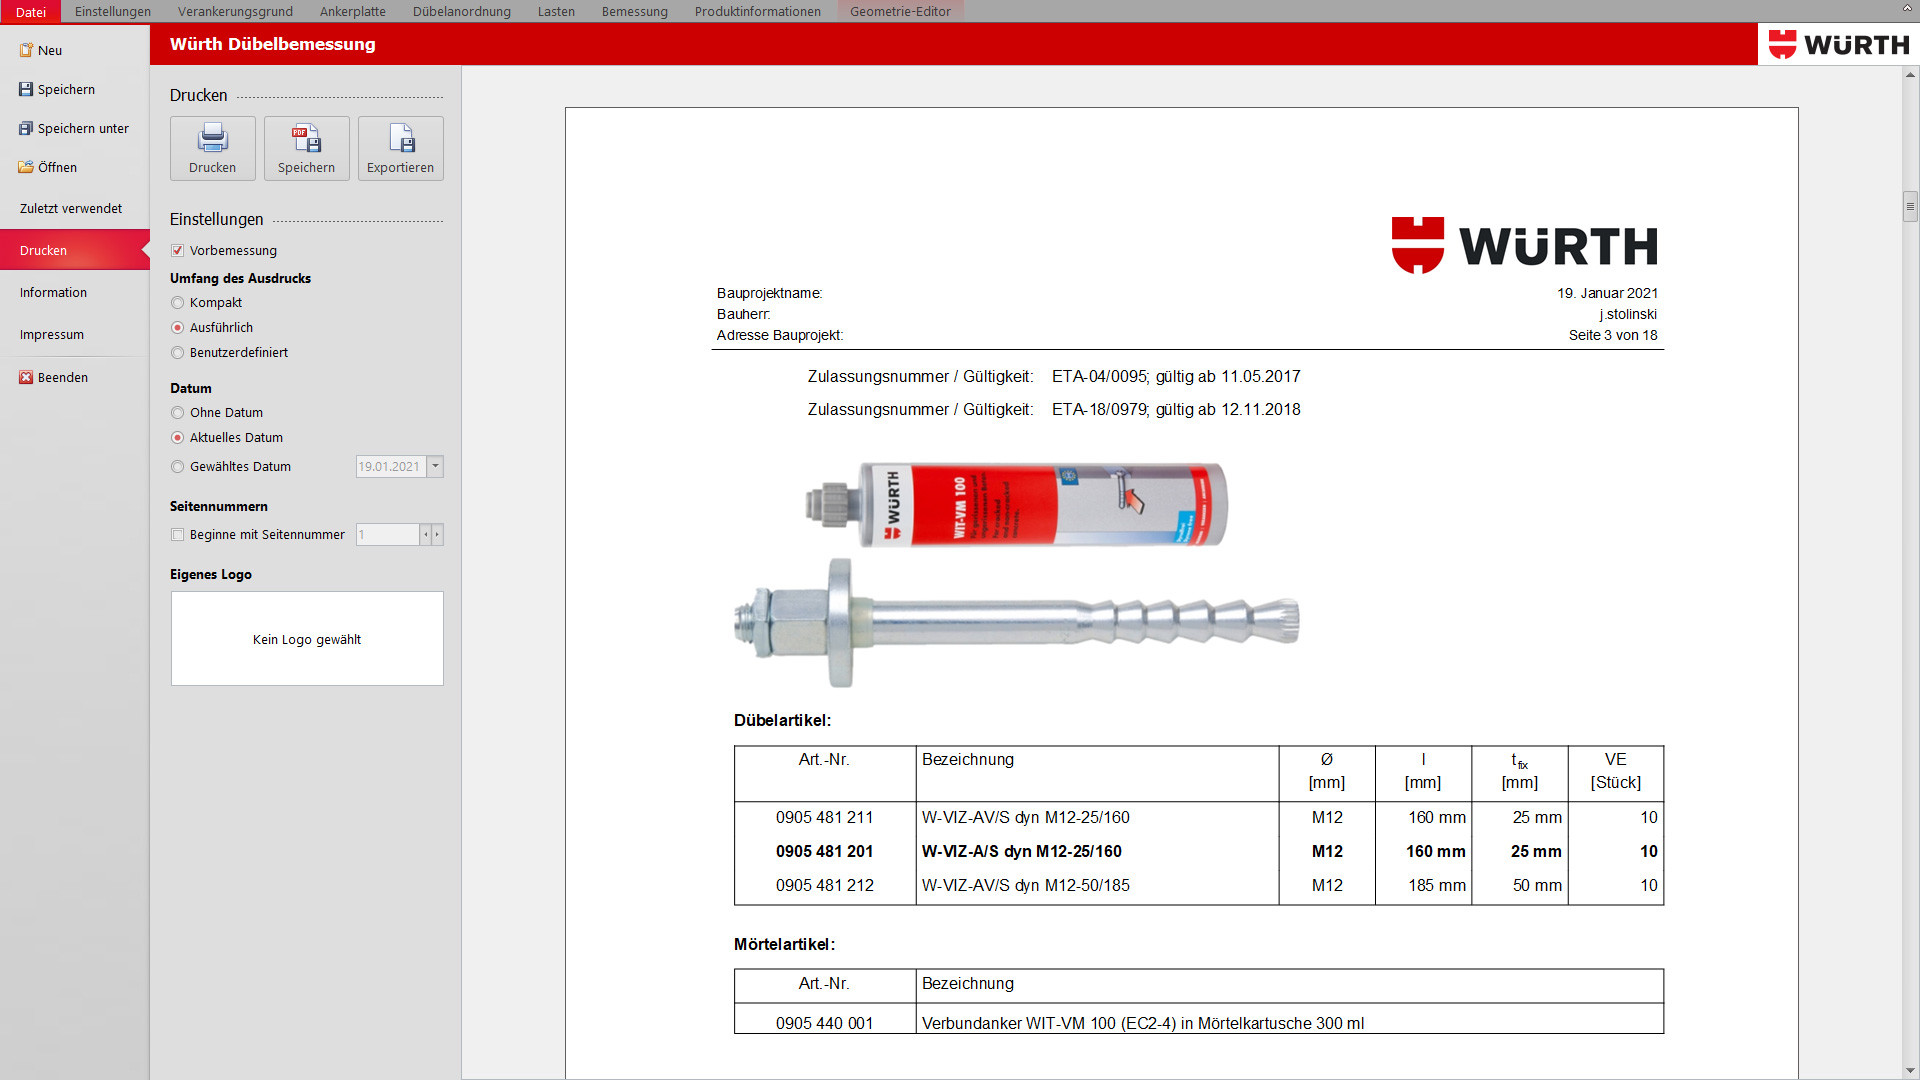Viewport: 1920px width, 1080px height.
Task: Switch to the Dübelanordnung tab
Action: click(462, 11)
